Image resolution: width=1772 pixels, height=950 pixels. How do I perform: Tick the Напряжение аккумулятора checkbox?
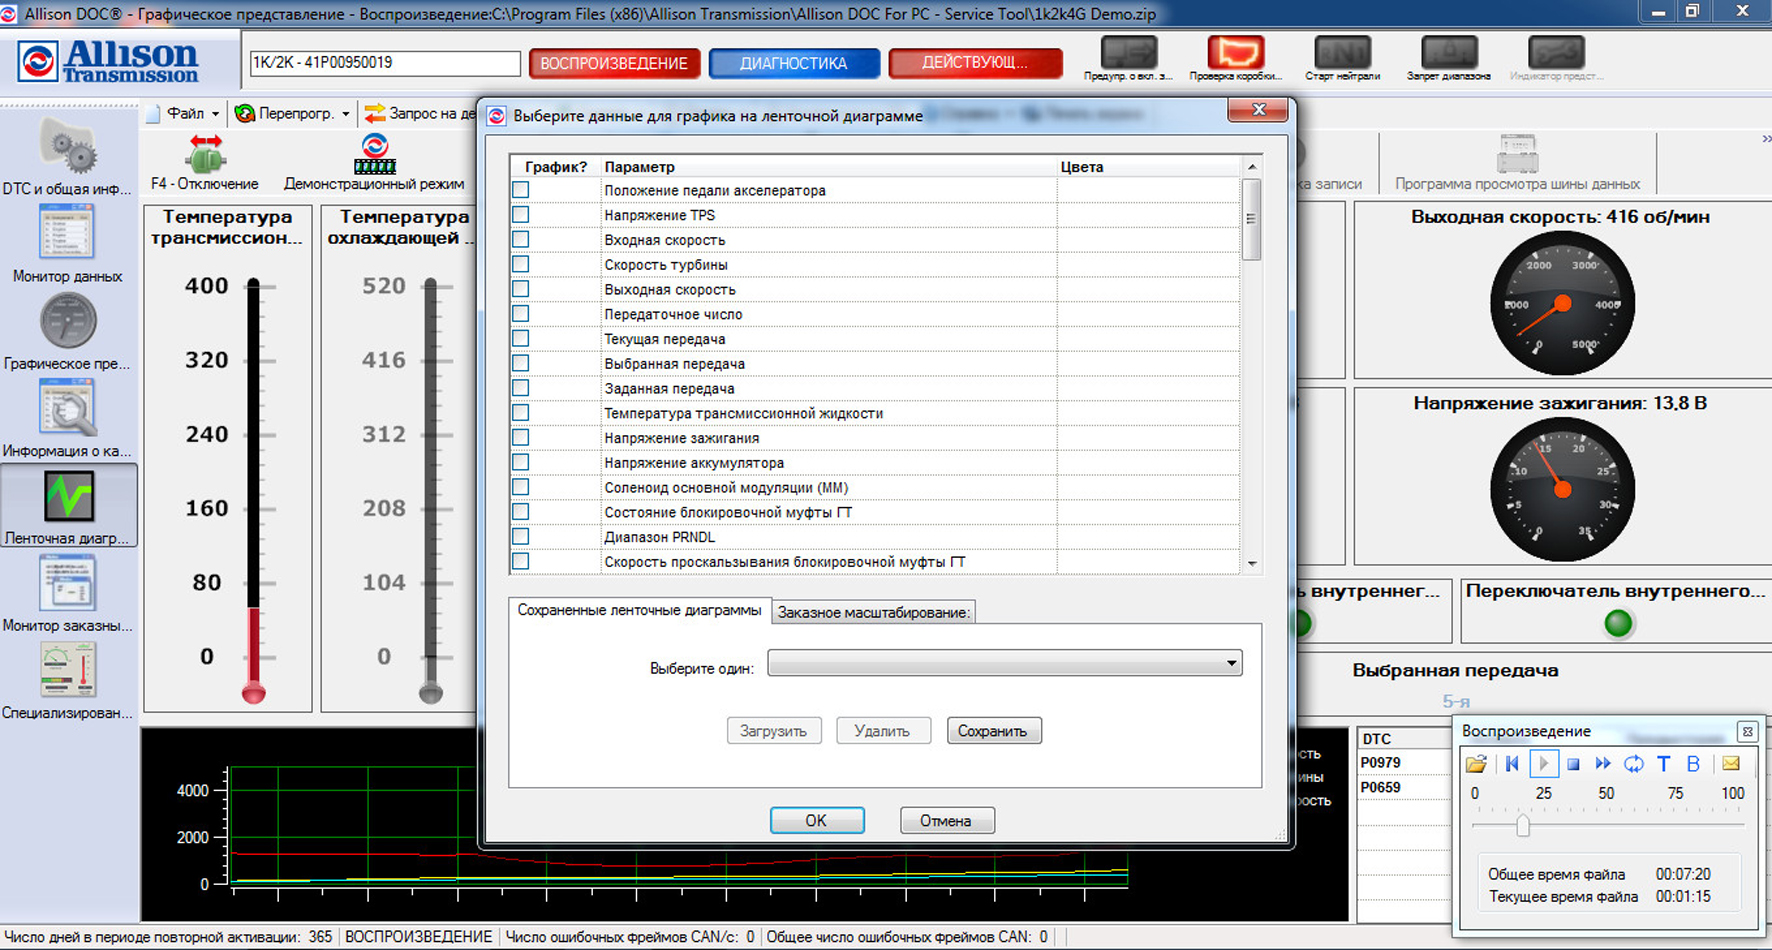pyautogui.click(x=521, y=463)
